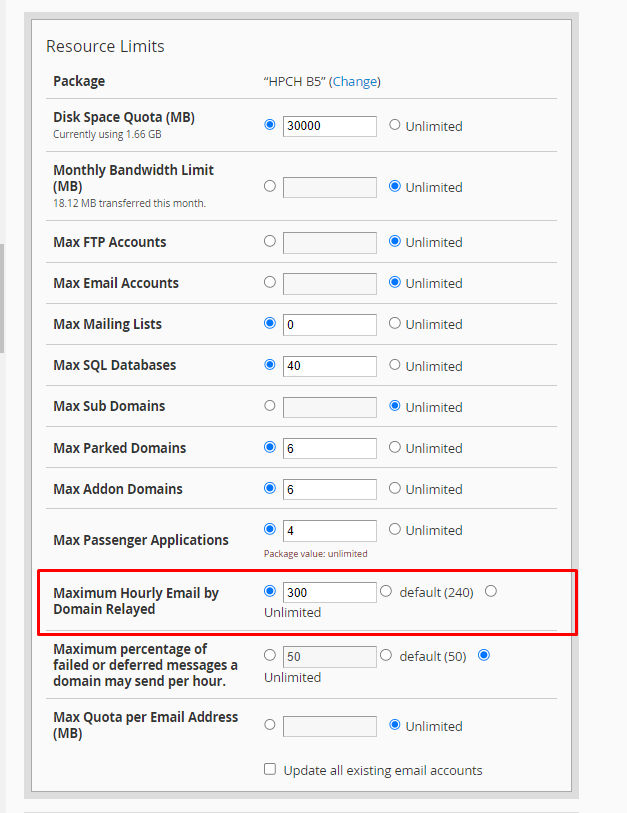The height and width of the screenshot is (813, 627).
Task: Select custom value radio for Max Sub Domains
Action: pos(270,406)
